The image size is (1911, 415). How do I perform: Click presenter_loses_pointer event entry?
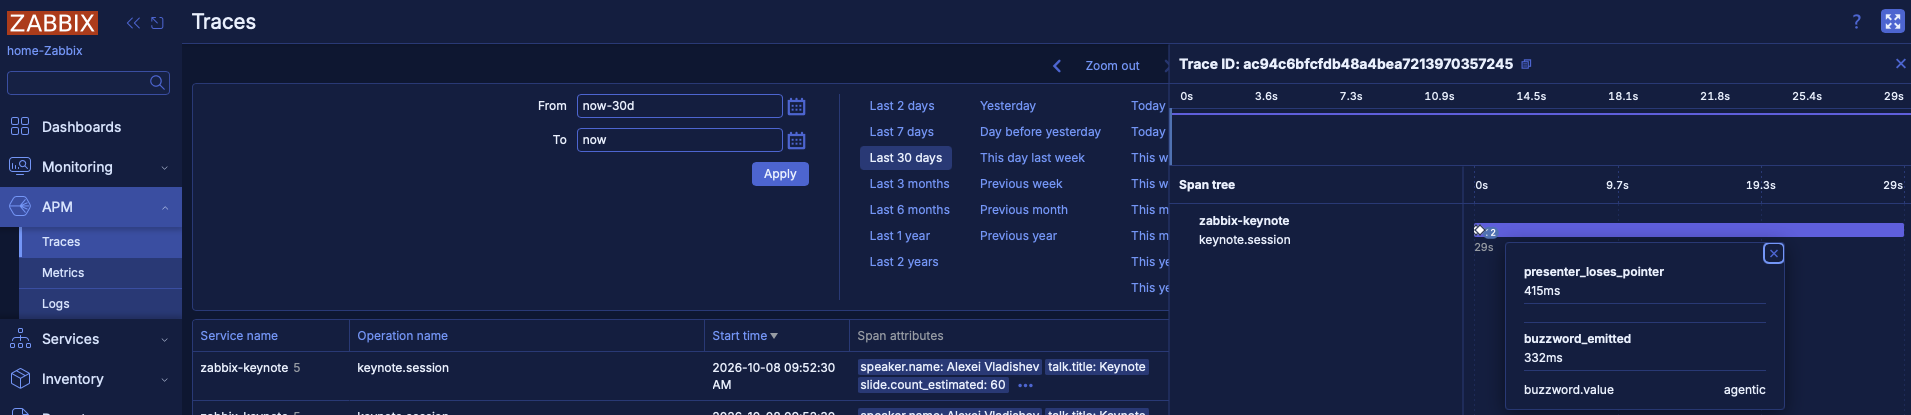point(1593,272)
